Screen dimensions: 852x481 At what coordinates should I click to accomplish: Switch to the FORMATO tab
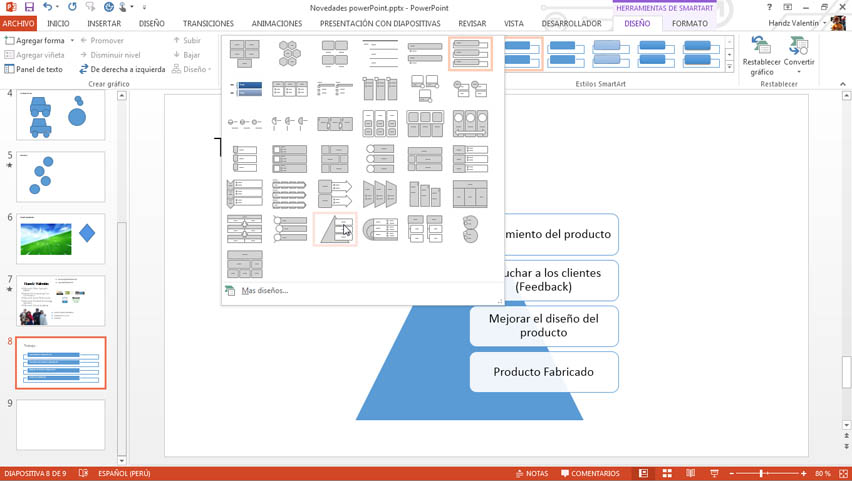pos(689,23)
